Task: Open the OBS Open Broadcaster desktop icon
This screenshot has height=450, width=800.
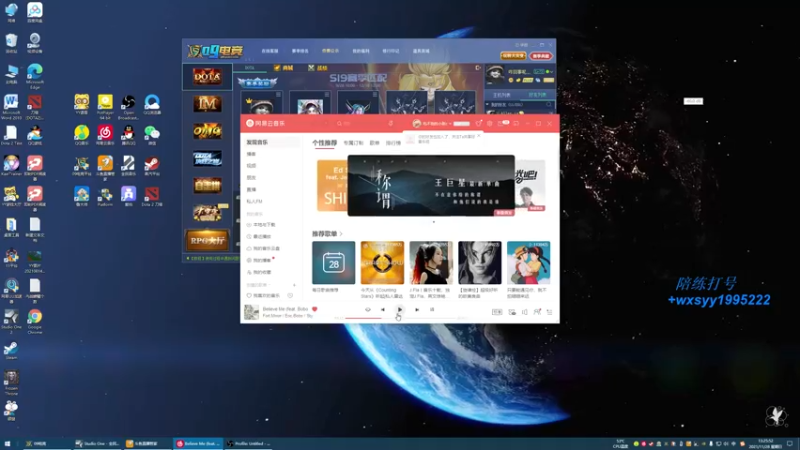Action: (x=128, y=107)
